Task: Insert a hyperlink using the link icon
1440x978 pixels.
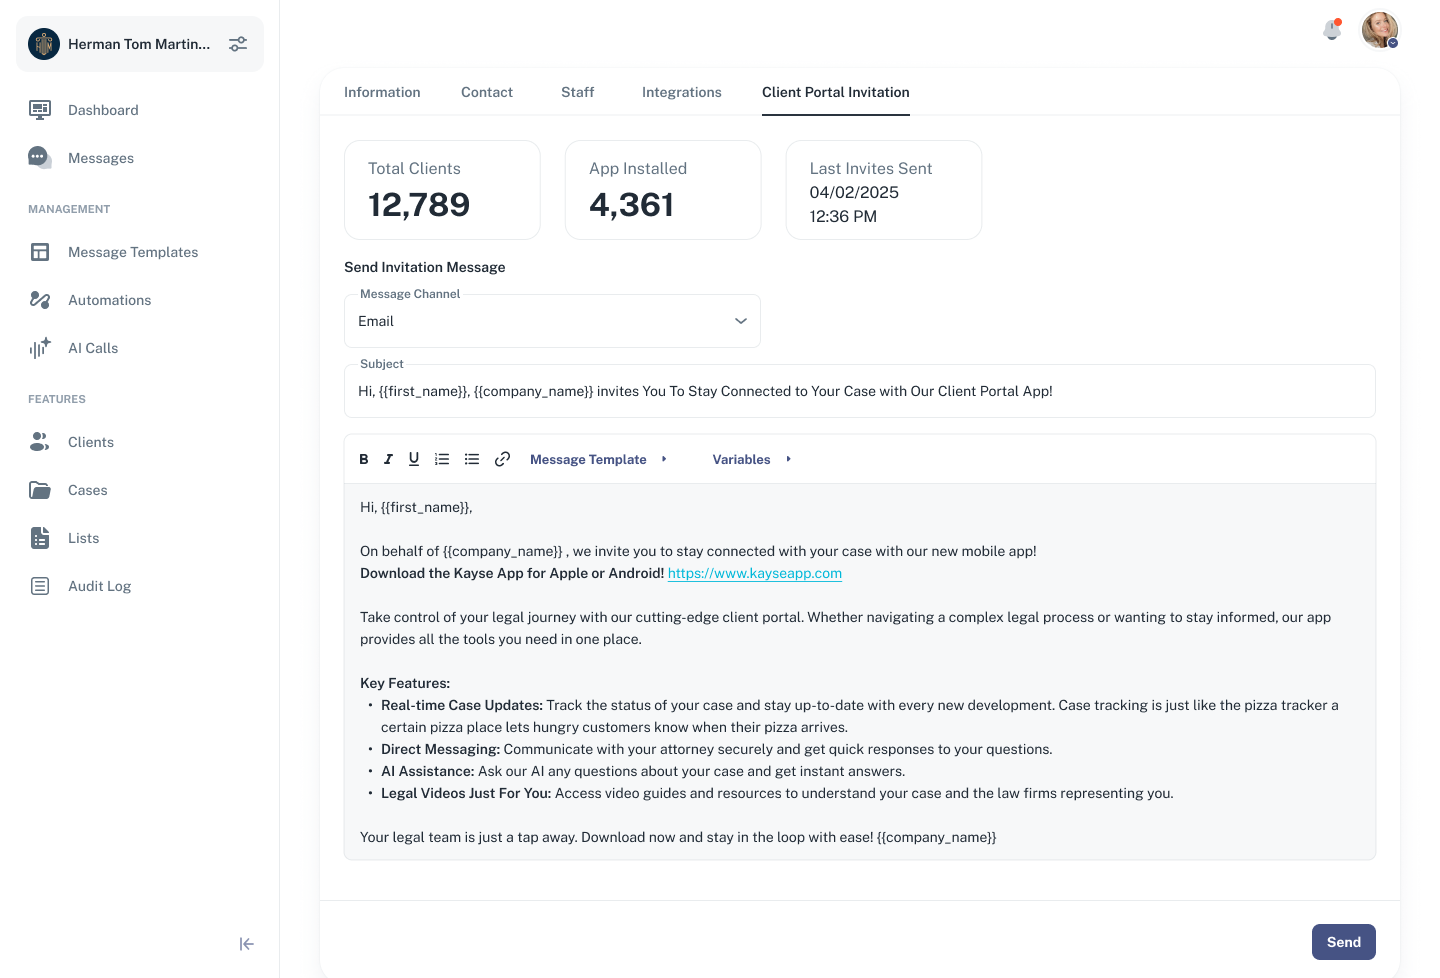Action: (x=502, y=459)
